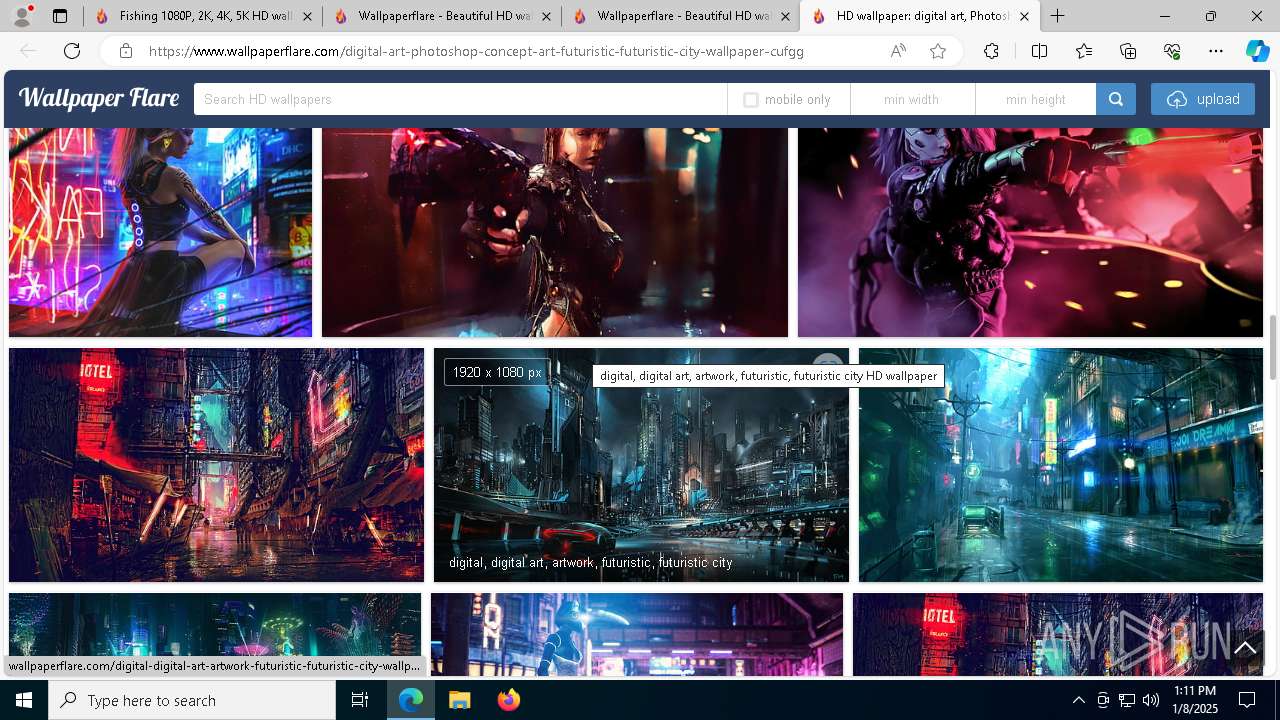The height and width of the screenshot is (720, 1280).
Task: Close the active HD wallpaper tab
Action: 1024,16
